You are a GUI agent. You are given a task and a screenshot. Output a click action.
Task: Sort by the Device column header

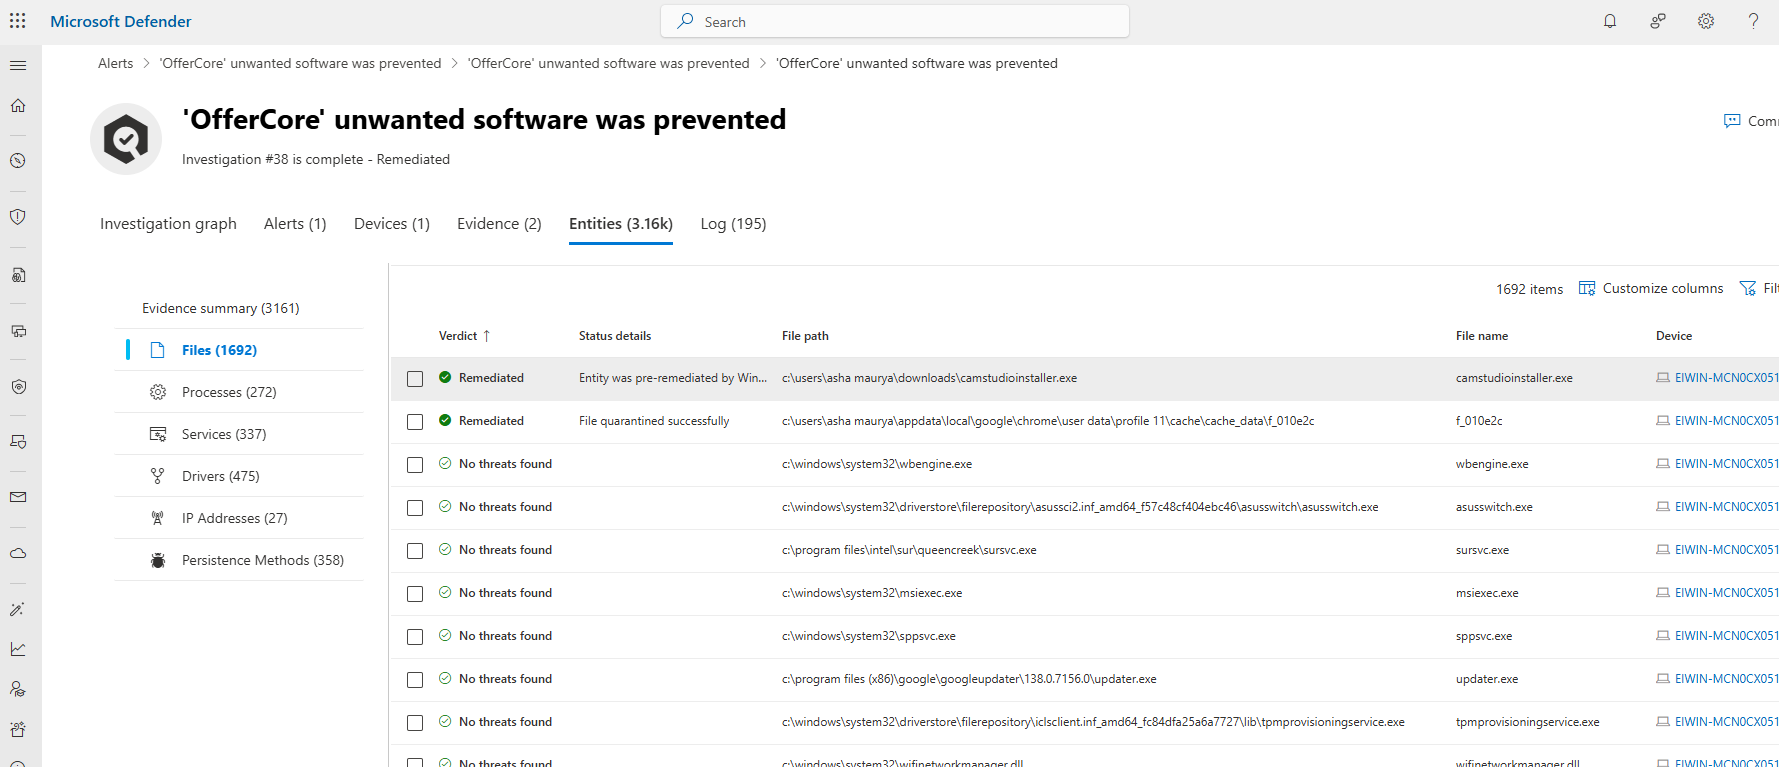(x=1674, y=336)
